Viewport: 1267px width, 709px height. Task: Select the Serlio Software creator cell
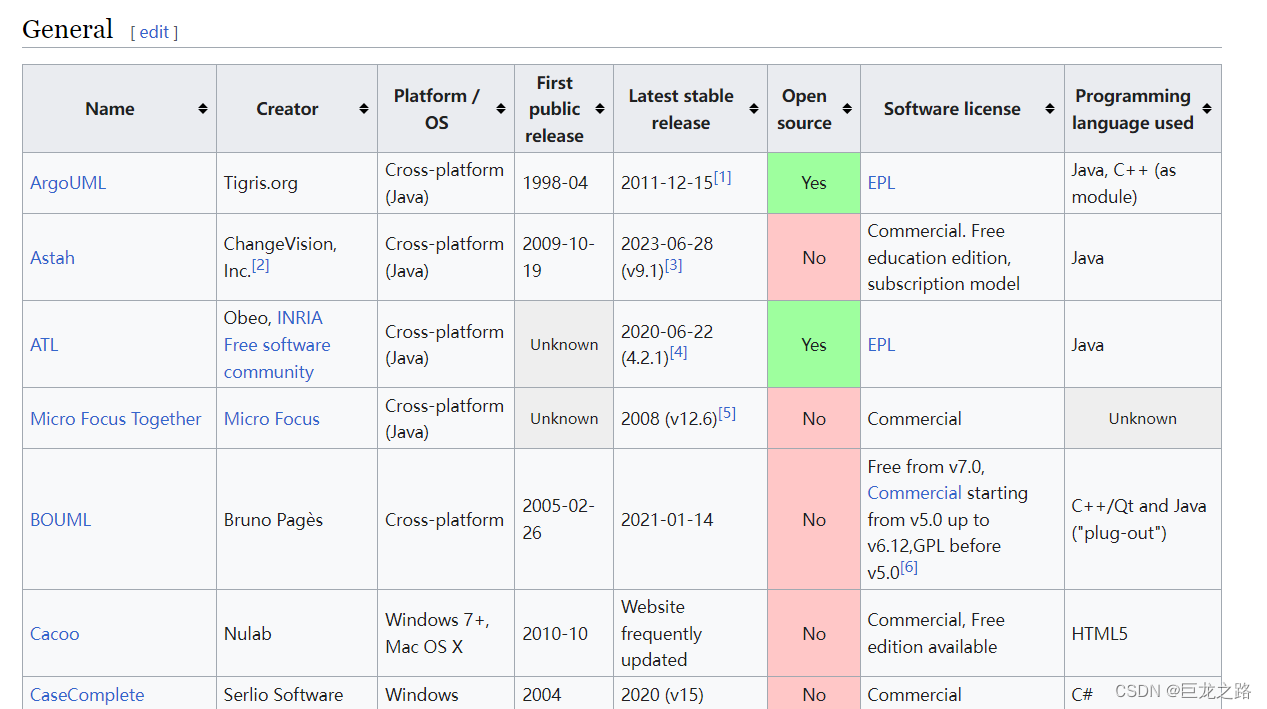[x=297, y=694]
